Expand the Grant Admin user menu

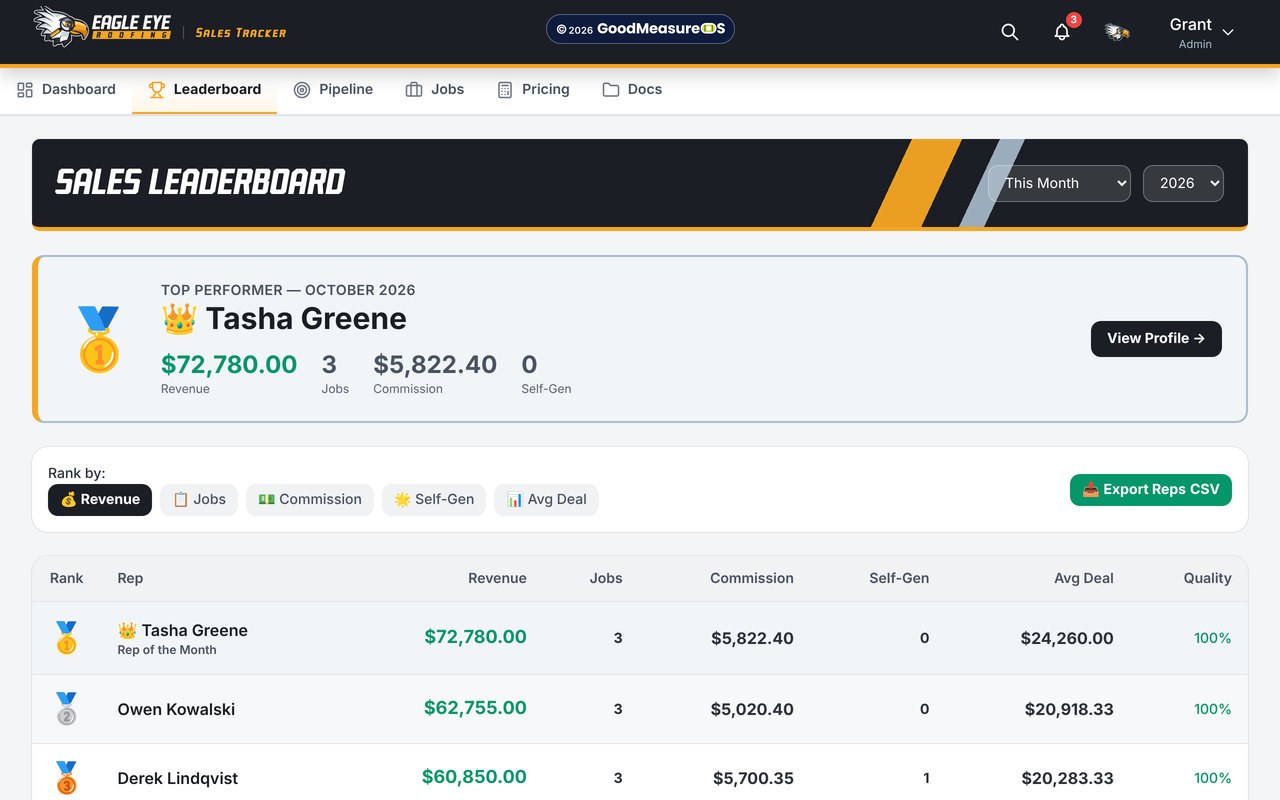point(1202,32)
